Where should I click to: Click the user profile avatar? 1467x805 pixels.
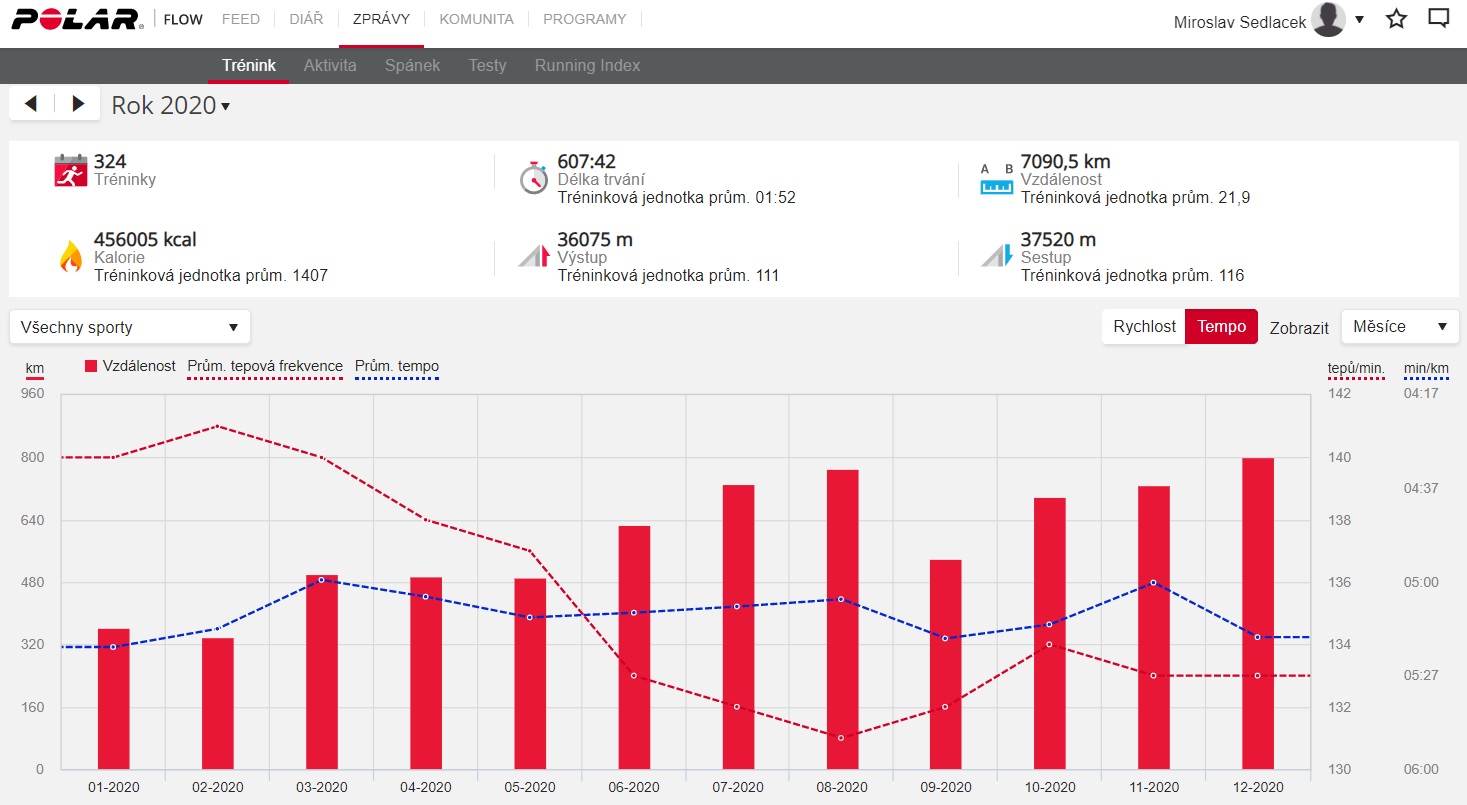(1328, 19)
